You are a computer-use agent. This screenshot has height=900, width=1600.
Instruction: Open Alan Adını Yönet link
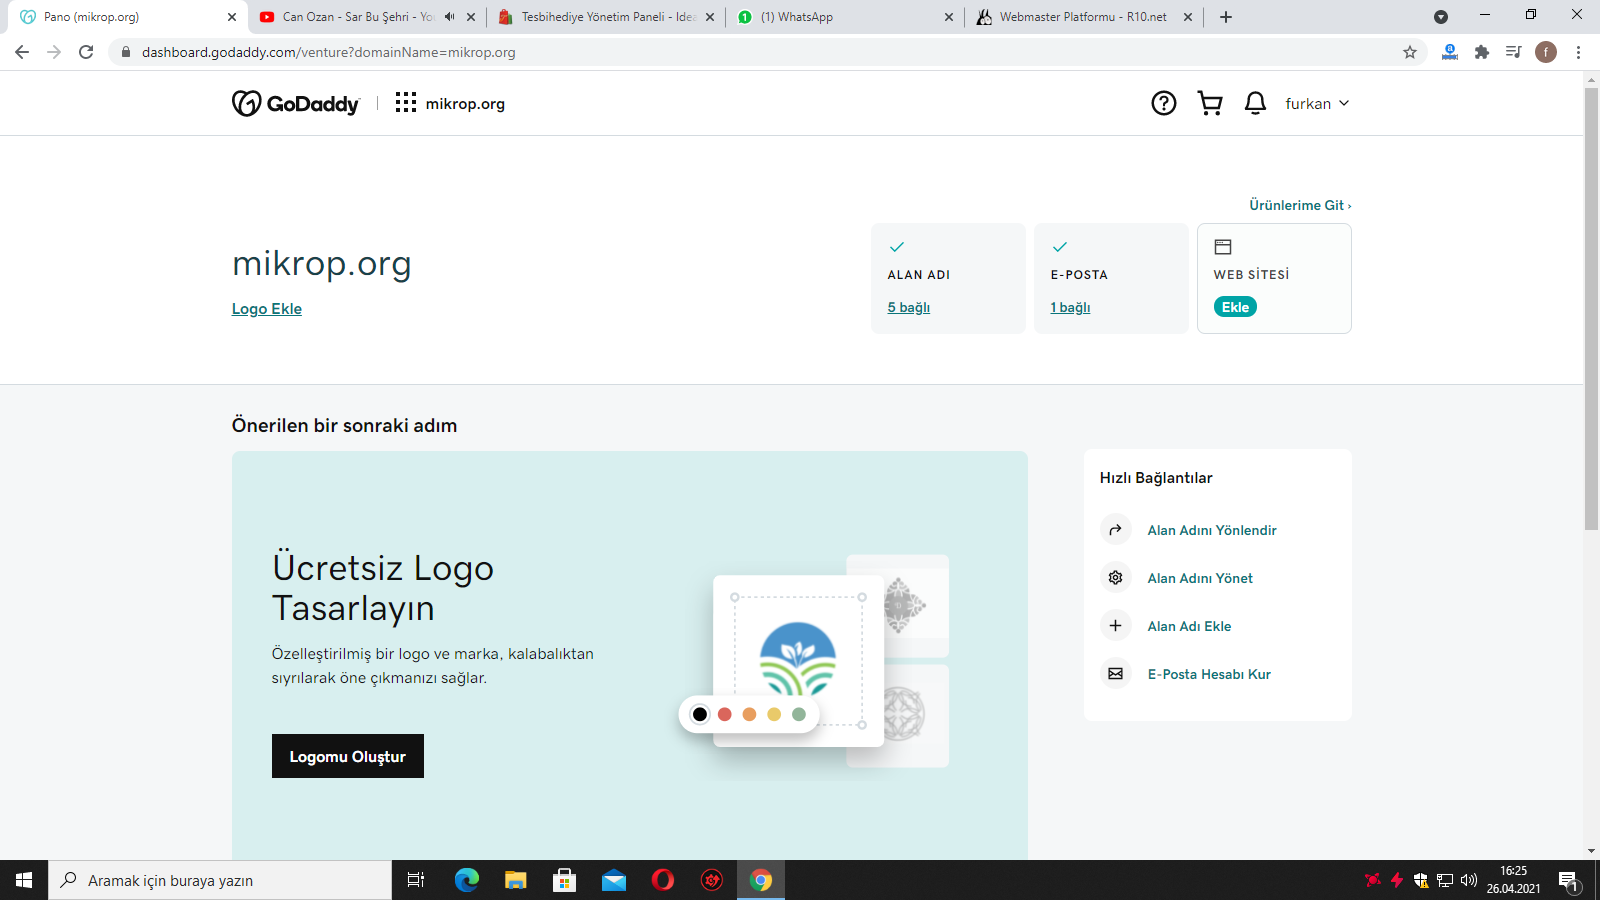(1200, 578)
